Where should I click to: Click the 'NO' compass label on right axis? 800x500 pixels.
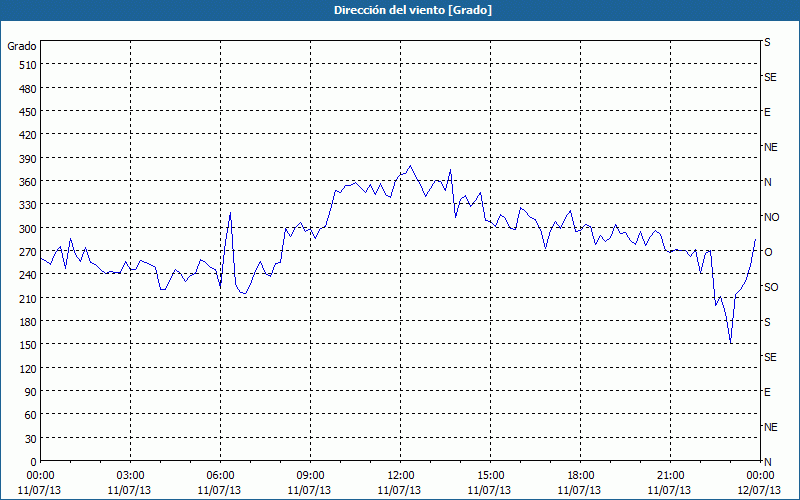click(x=771, y=217)
